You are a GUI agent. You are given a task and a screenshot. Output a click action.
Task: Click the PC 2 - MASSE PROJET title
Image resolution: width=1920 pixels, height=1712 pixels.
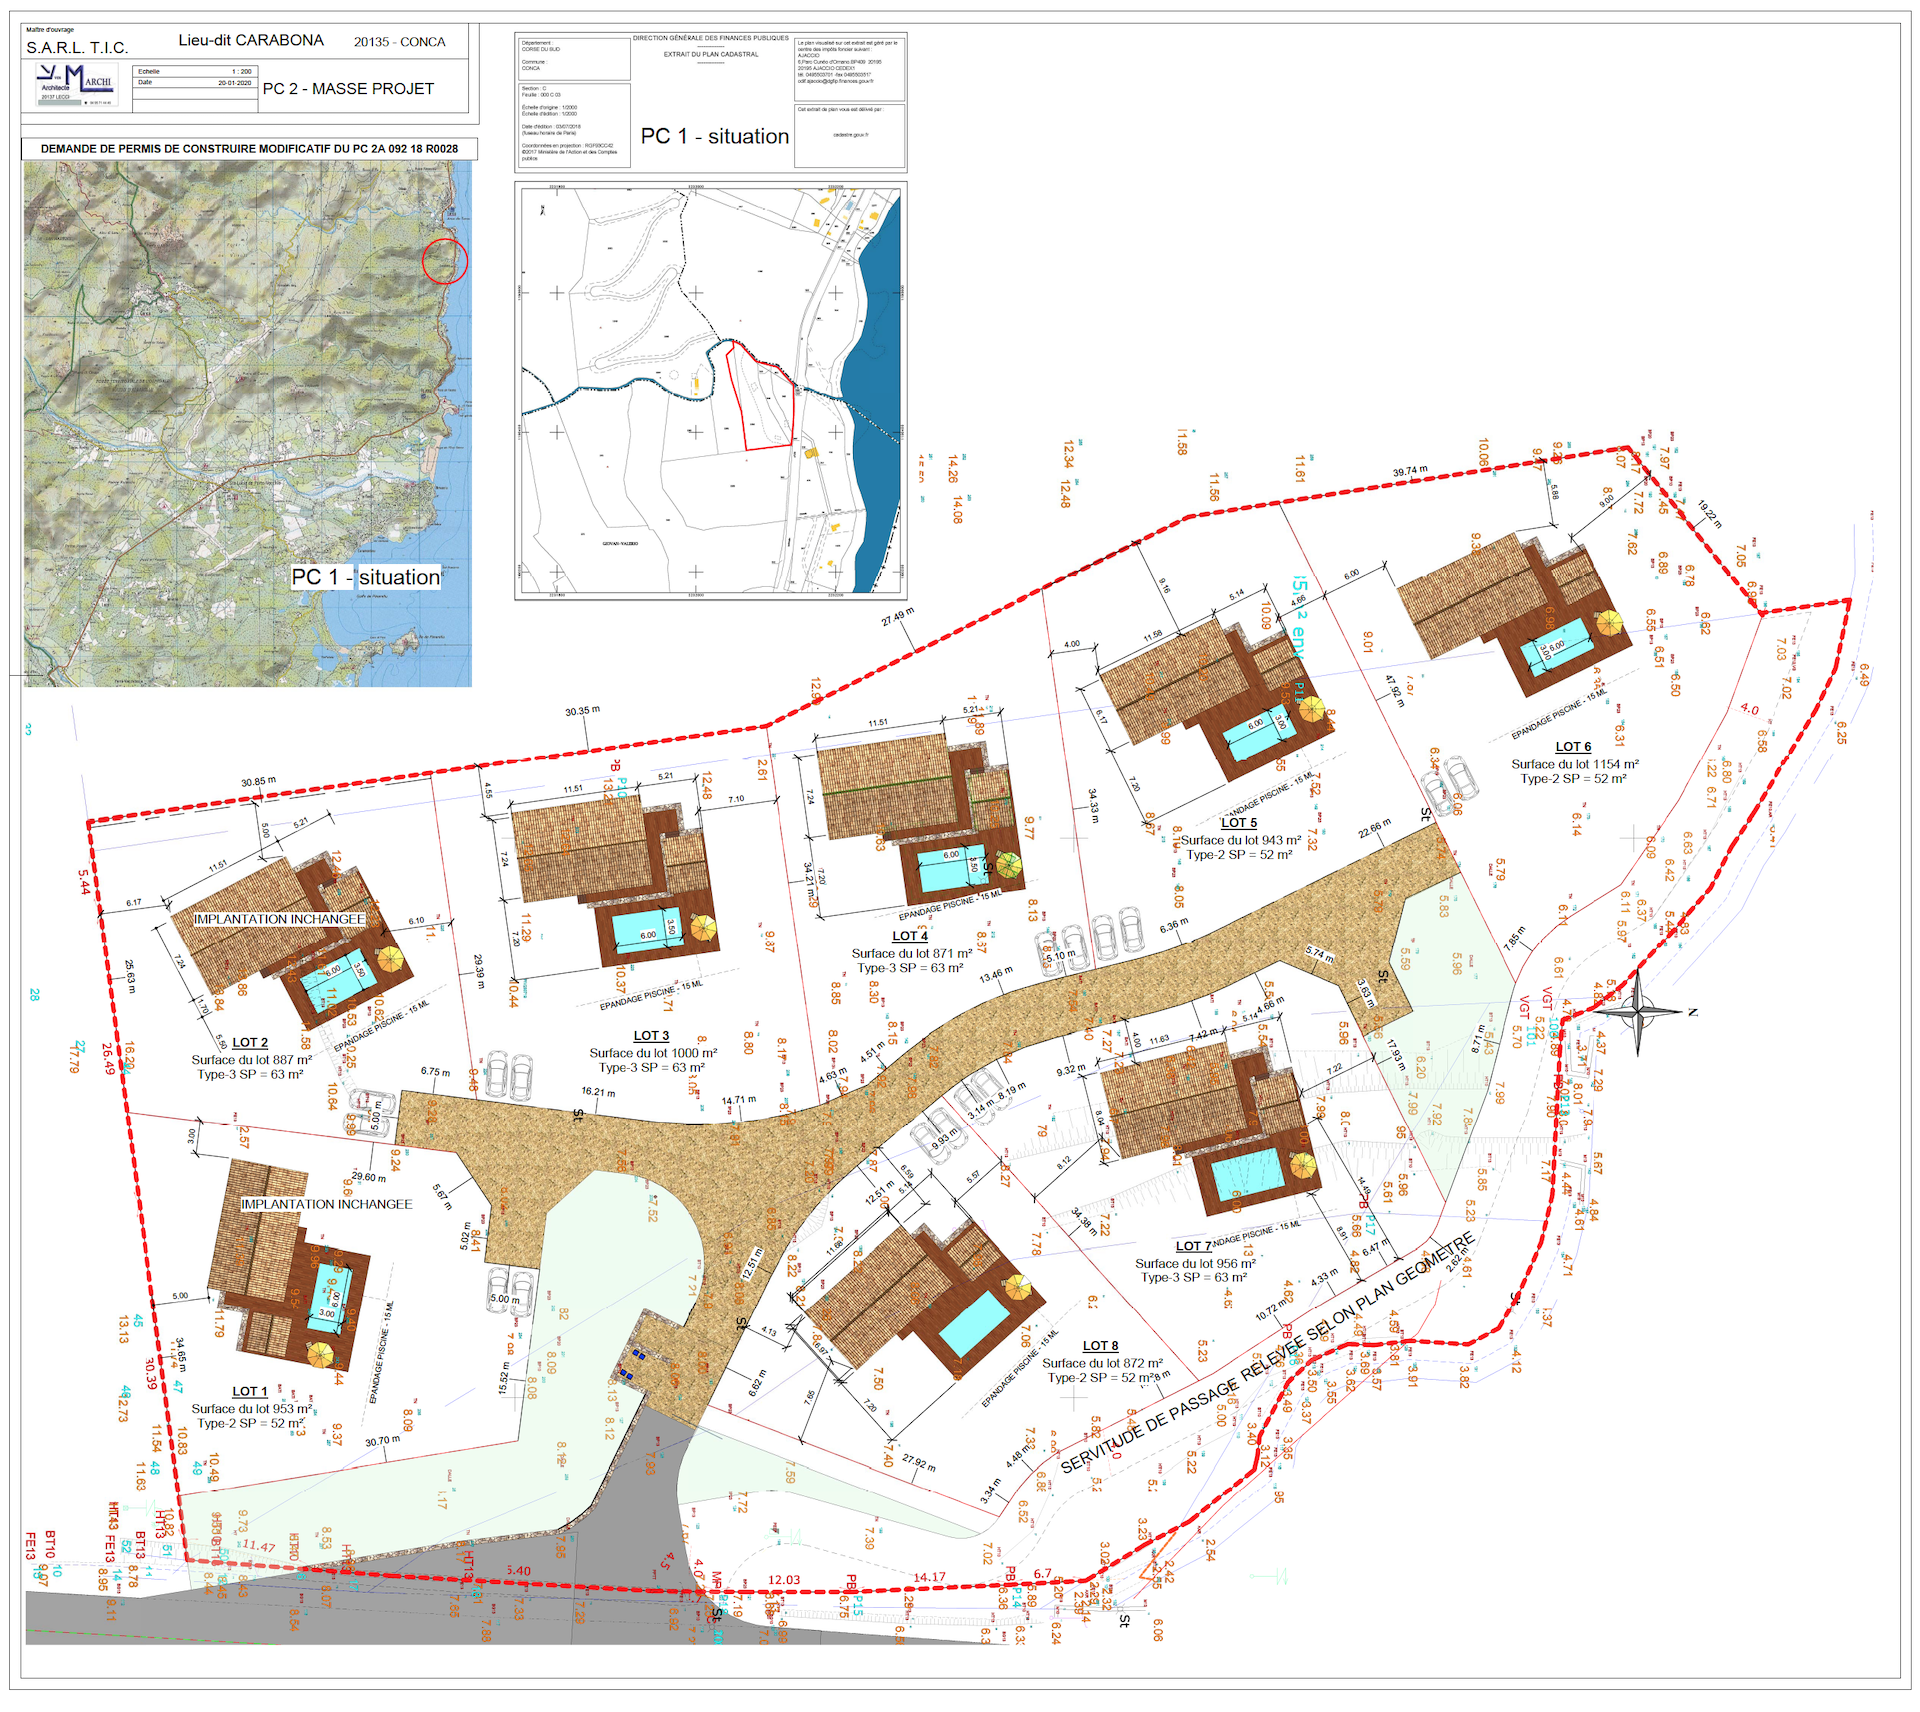click(x=348, y=89)
